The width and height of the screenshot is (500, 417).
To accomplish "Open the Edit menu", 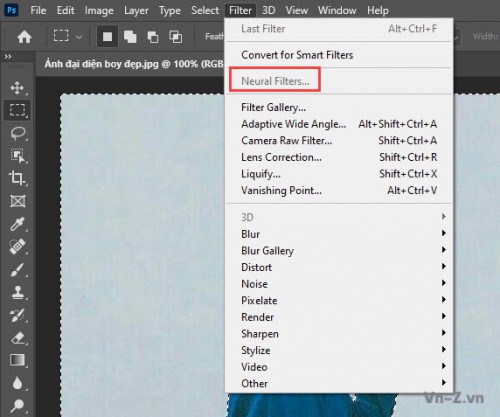I will [65, 10].
